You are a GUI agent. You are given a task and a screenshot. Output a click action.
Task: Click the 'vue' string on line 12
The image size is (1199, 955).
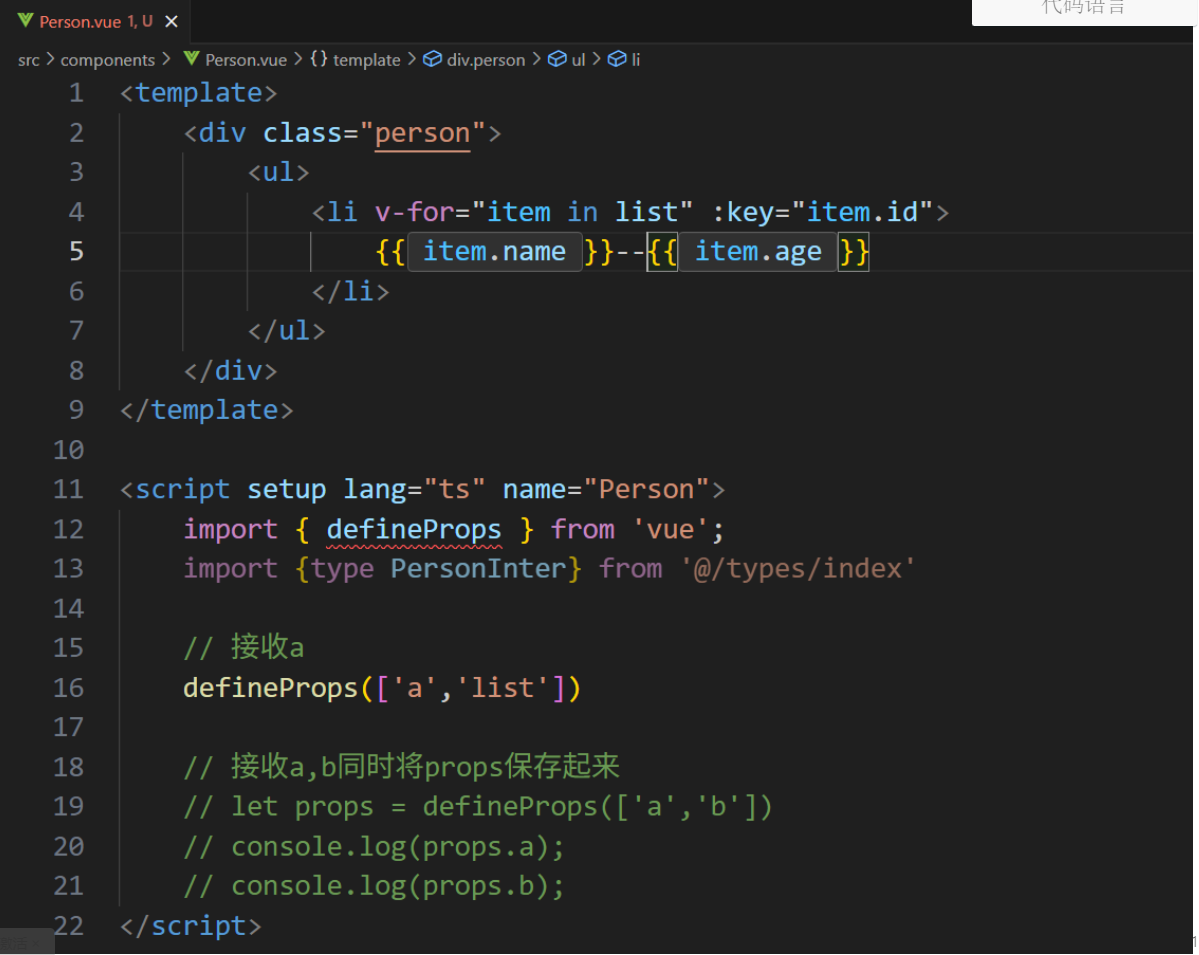coord(671,530)
